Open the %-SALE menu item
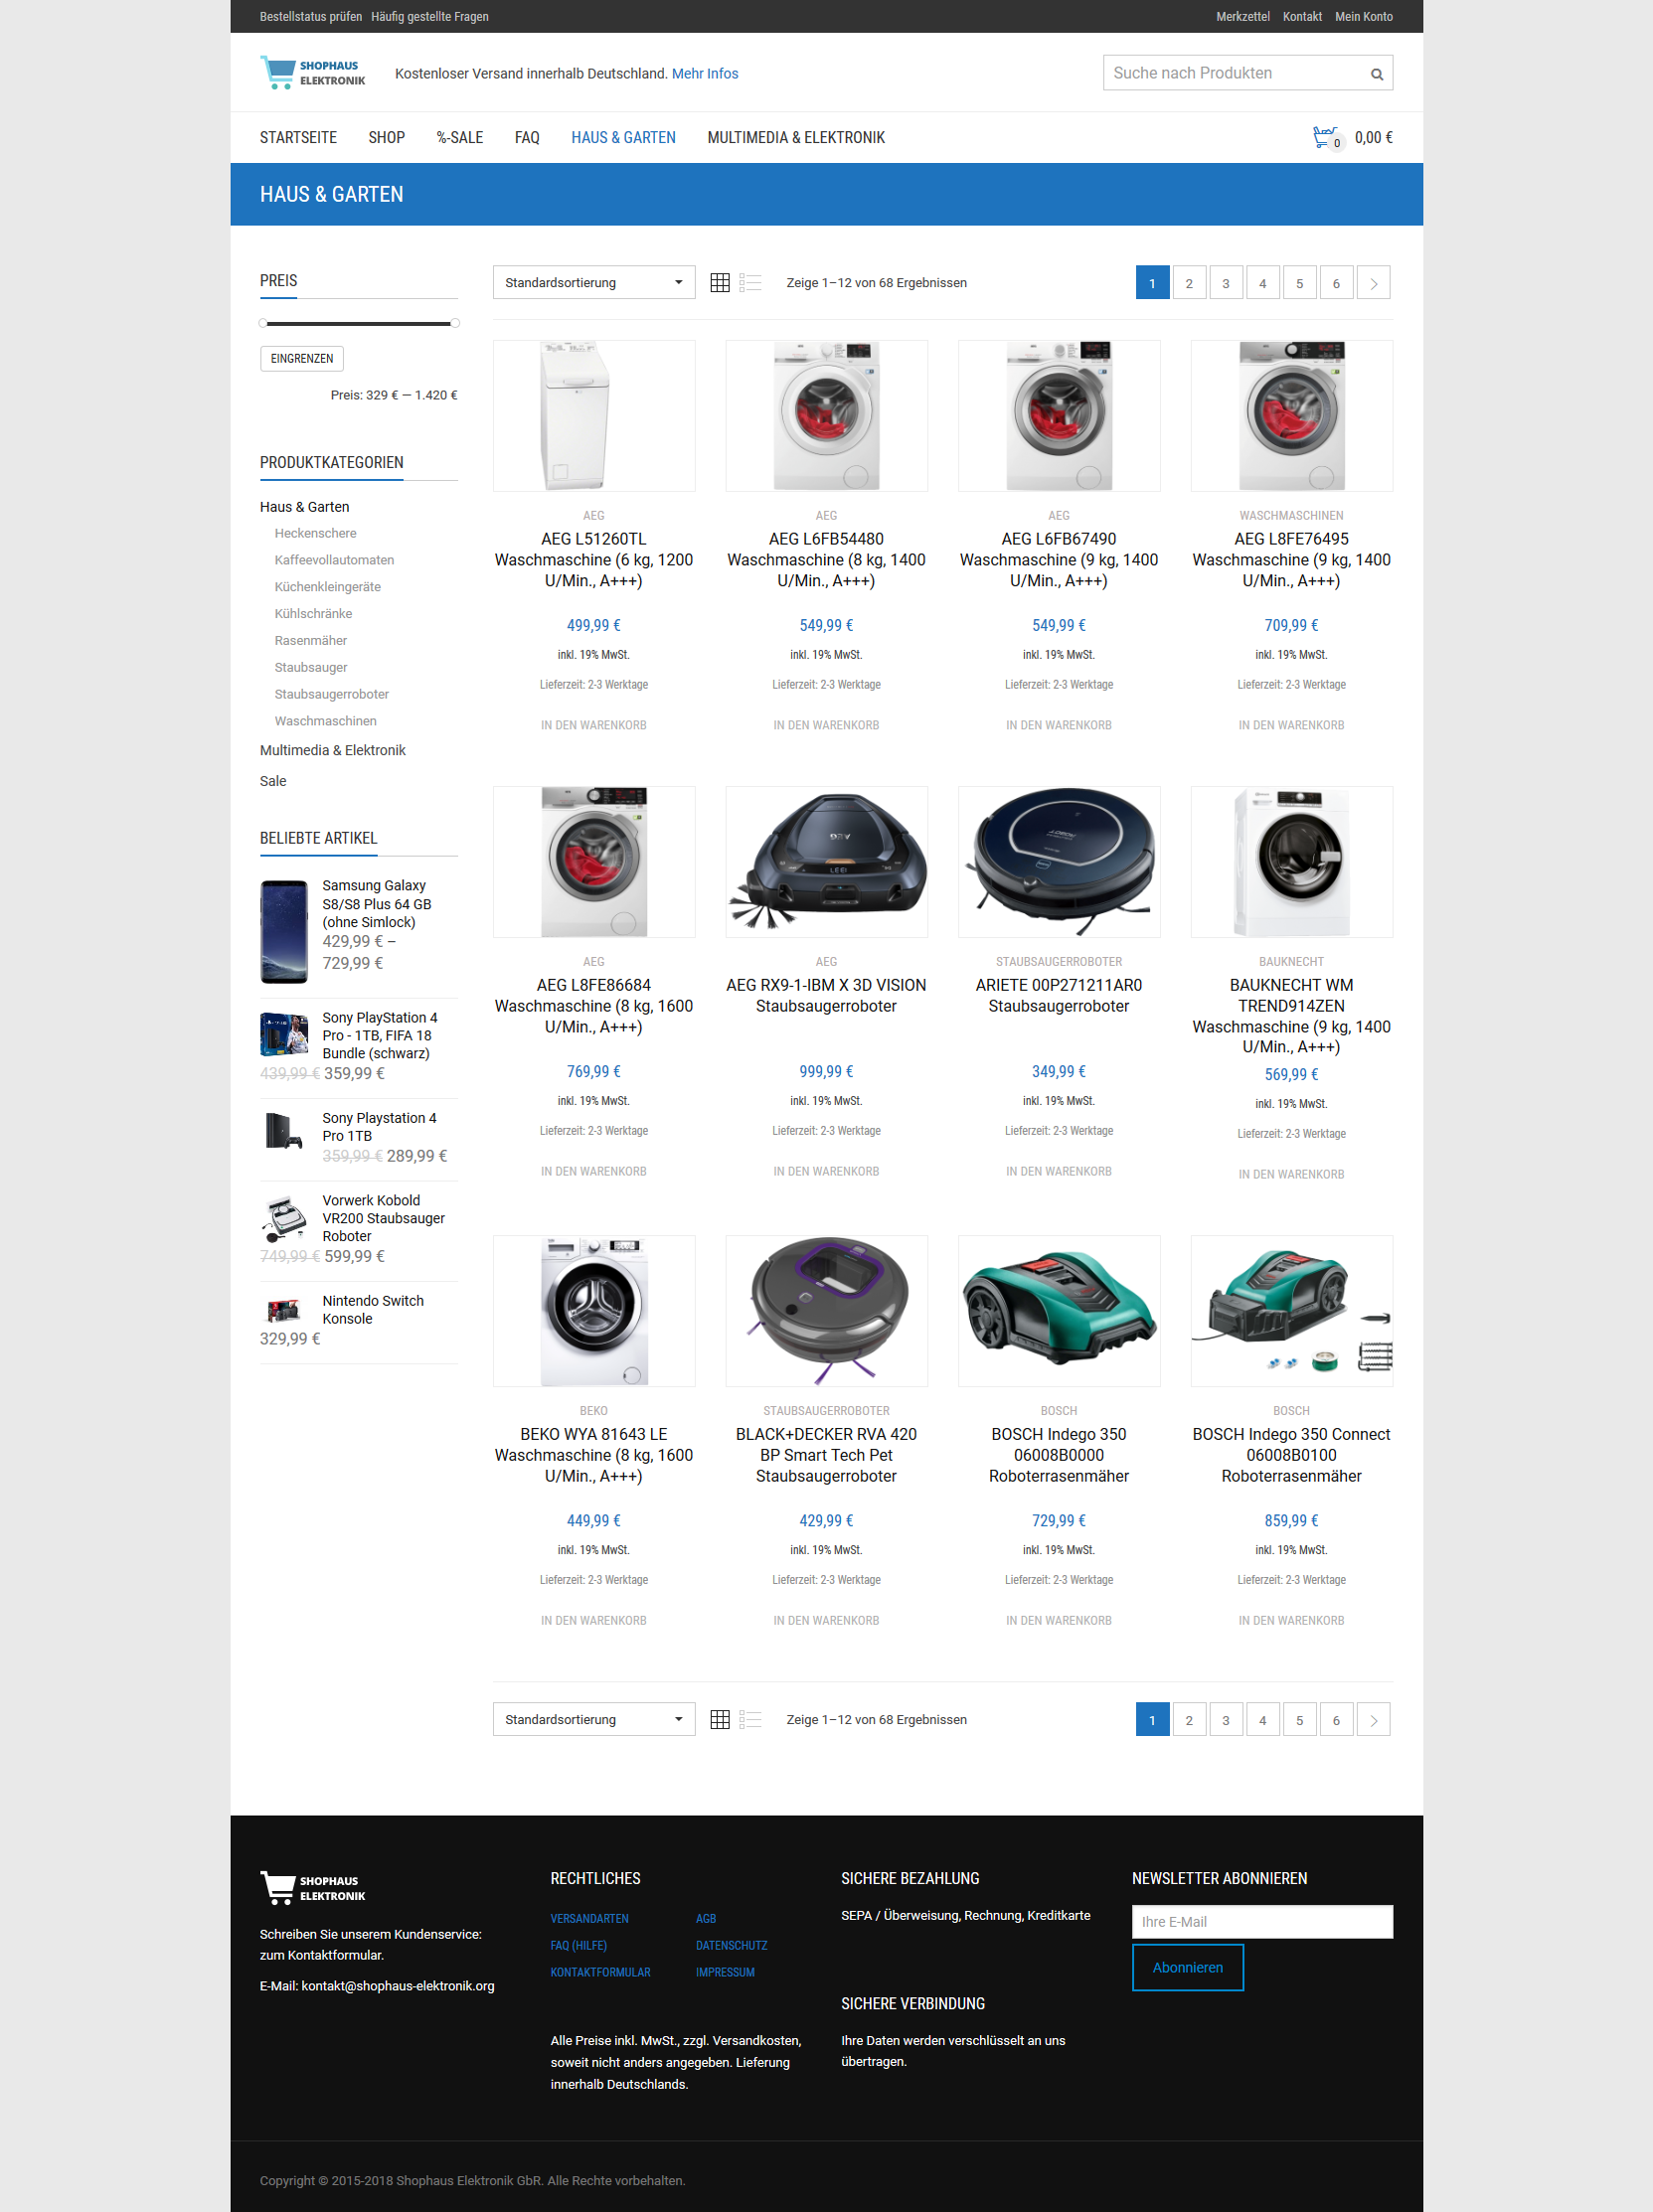Screen dimensions: 1653x2212 (x=460, y=138)
